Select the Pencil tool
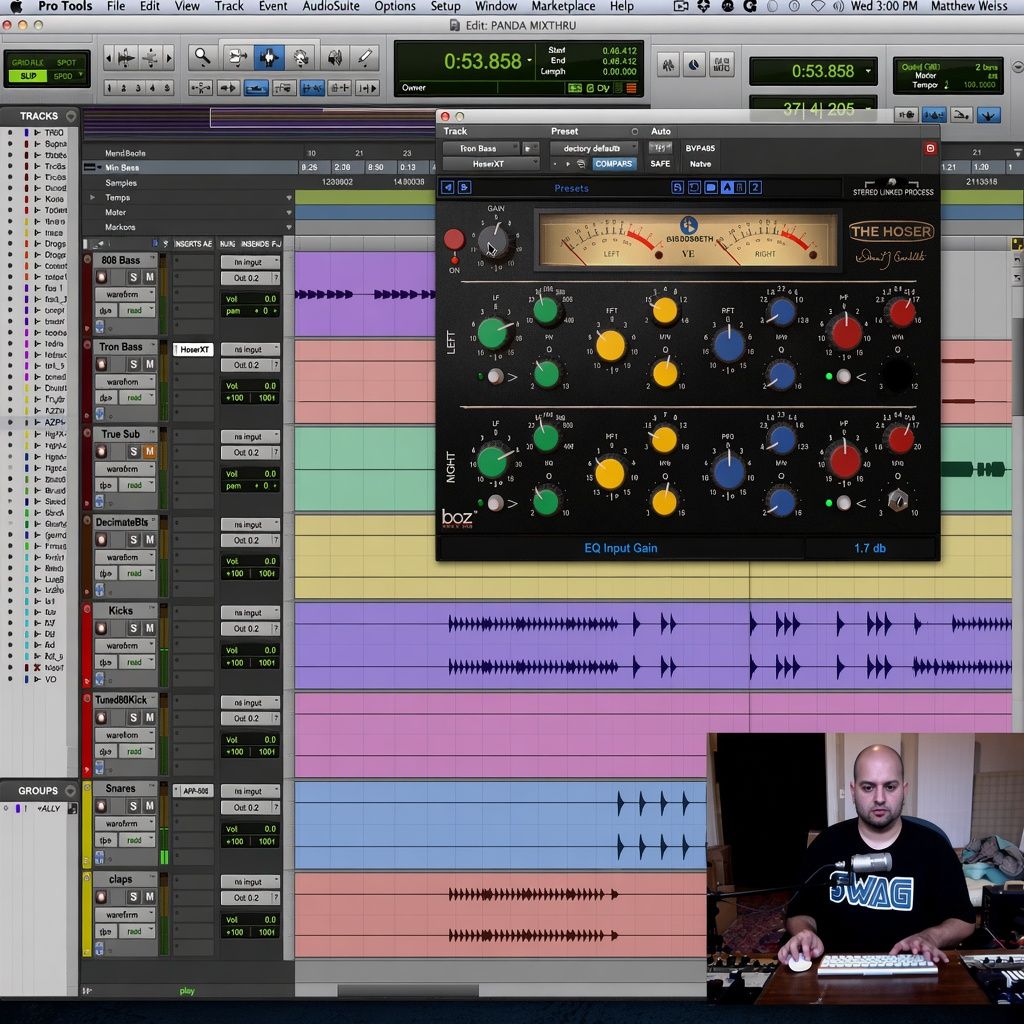Image resolution: width=1024 pixels, height=1024 pixels. 365,58
